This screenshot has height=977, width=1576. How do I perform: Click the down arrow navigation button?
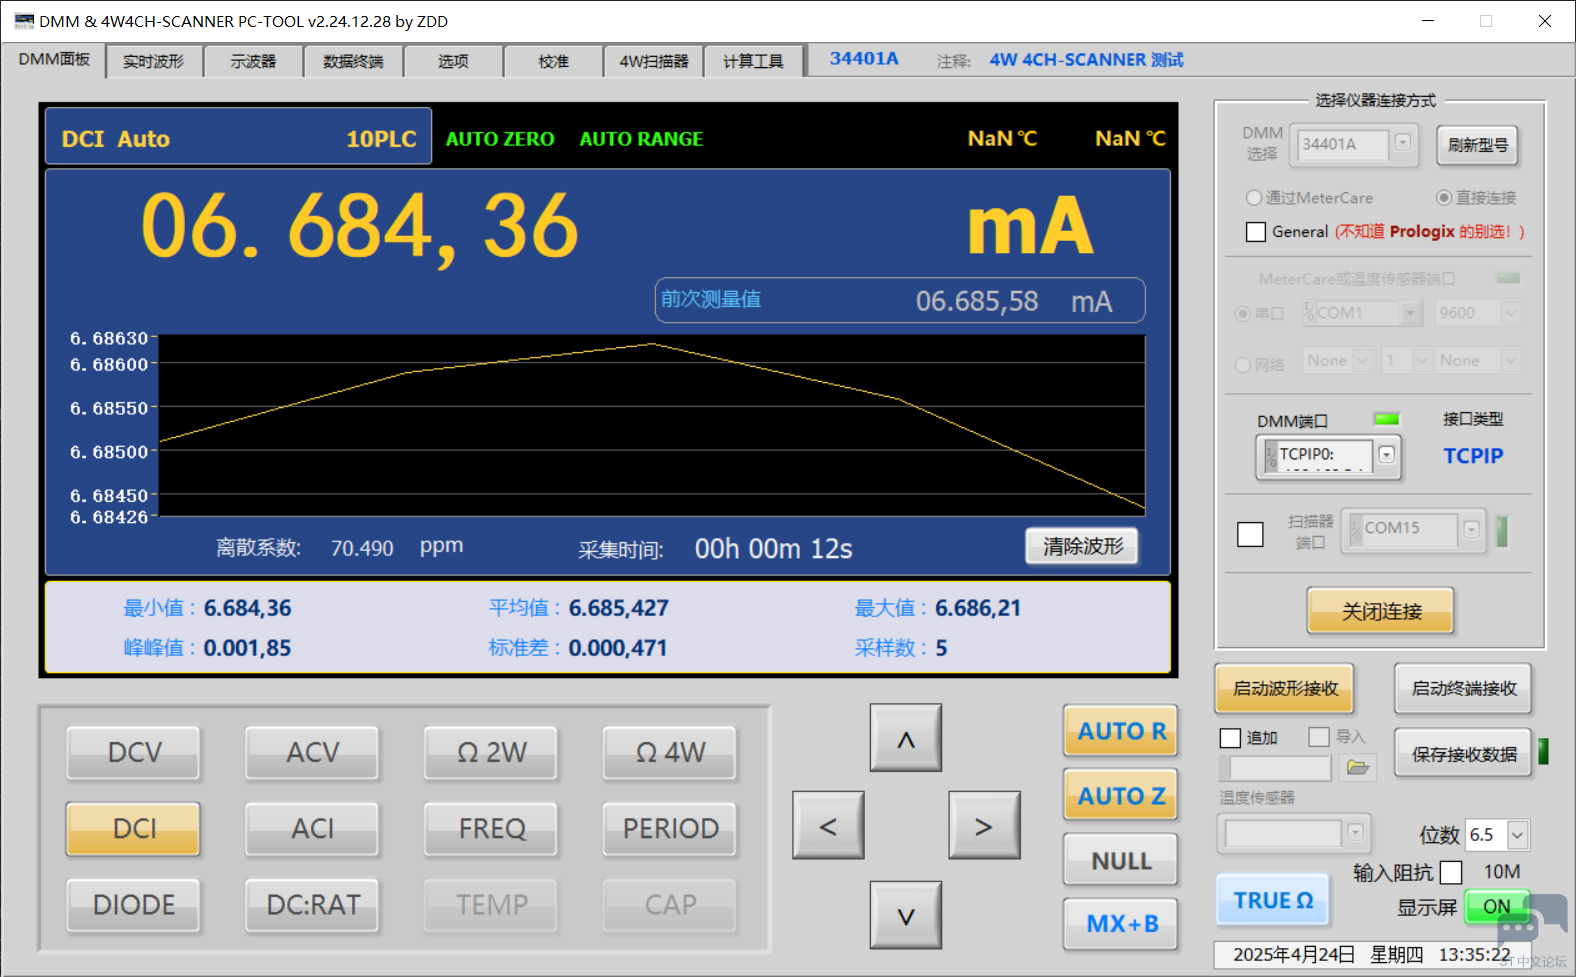click(906, 914)
